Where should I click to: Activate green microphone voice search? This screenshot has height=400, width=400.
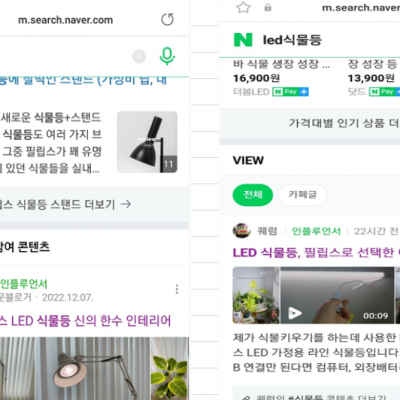coord(167,56)
